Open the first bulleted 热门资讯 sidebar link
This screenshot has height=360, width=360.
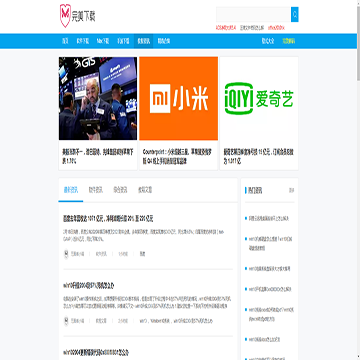pyautogui.click(x=269, y=219)
